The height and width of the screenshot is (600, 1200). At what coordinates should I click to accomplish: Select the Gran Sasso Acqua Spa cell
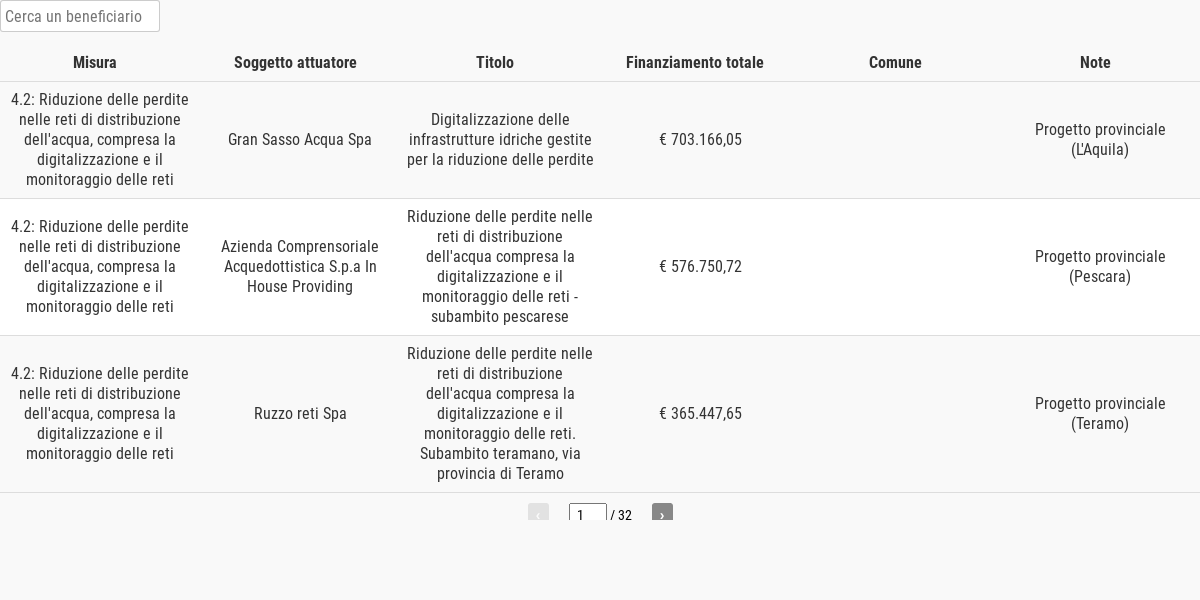click(300, 139)
